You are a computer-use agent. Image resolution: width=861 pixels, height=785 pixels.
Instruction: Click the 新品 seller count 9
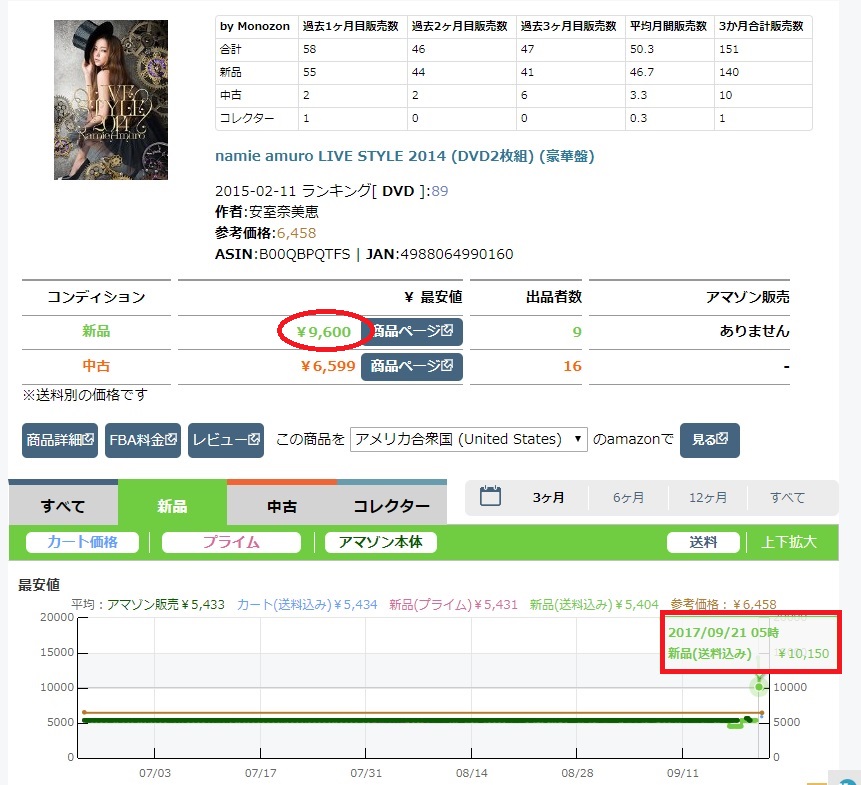click(x=577, y=332)
